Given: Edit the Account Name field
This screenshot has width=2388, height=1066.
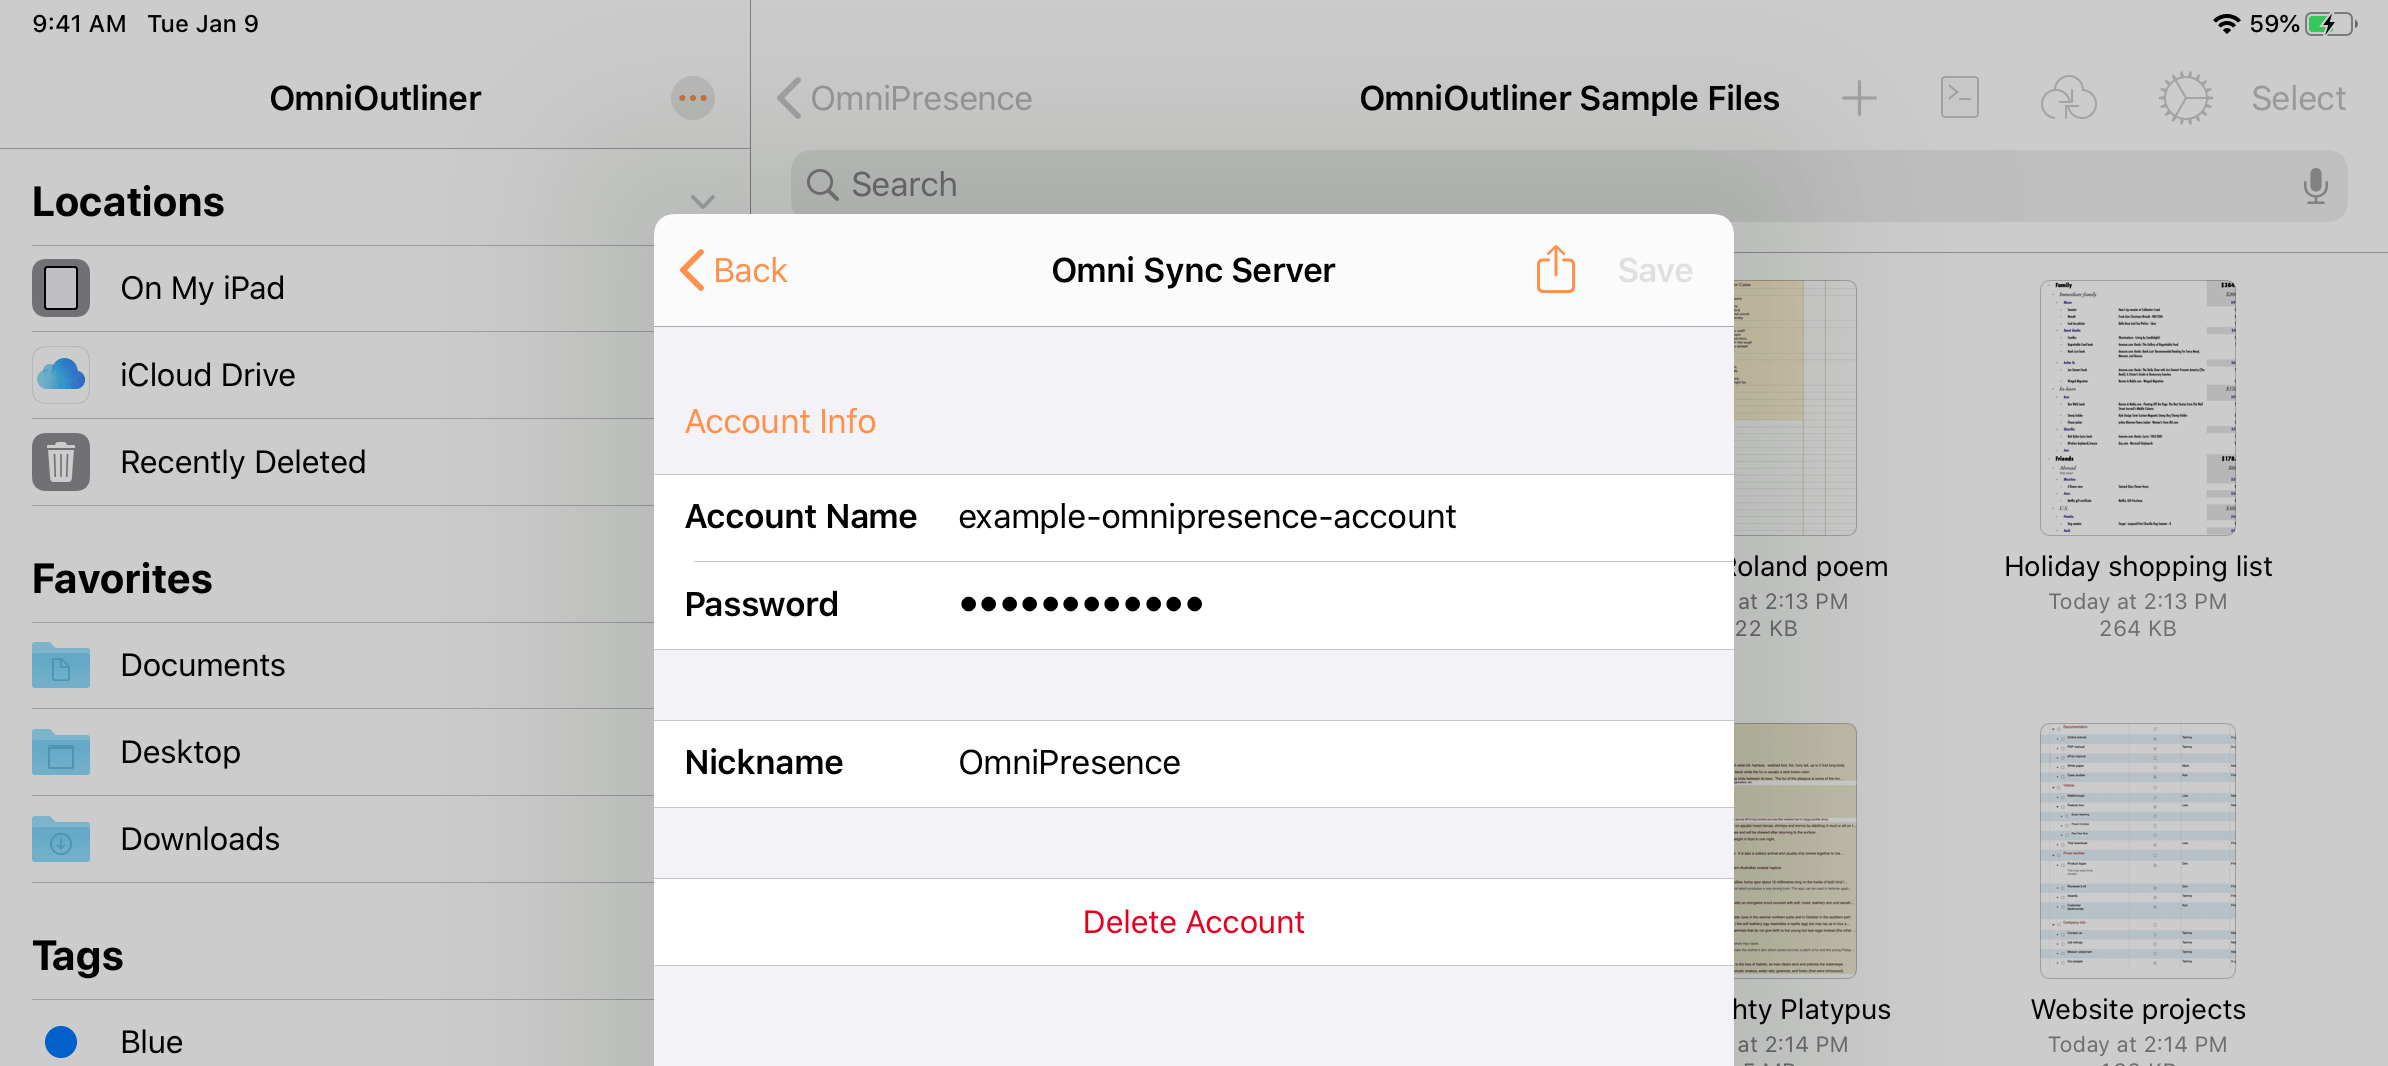Looking at the screenshot, I should (1194, 517).
